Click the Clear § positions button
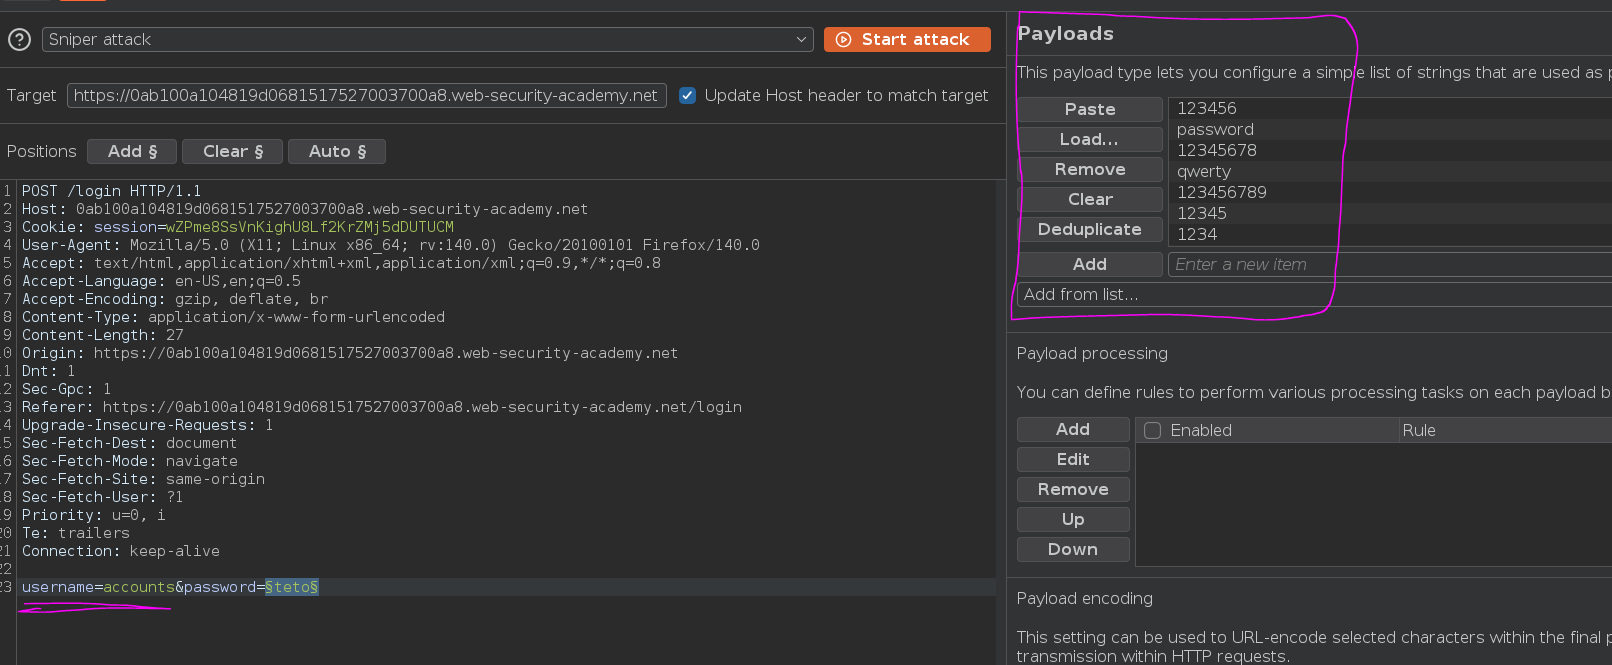 point(232,152)
